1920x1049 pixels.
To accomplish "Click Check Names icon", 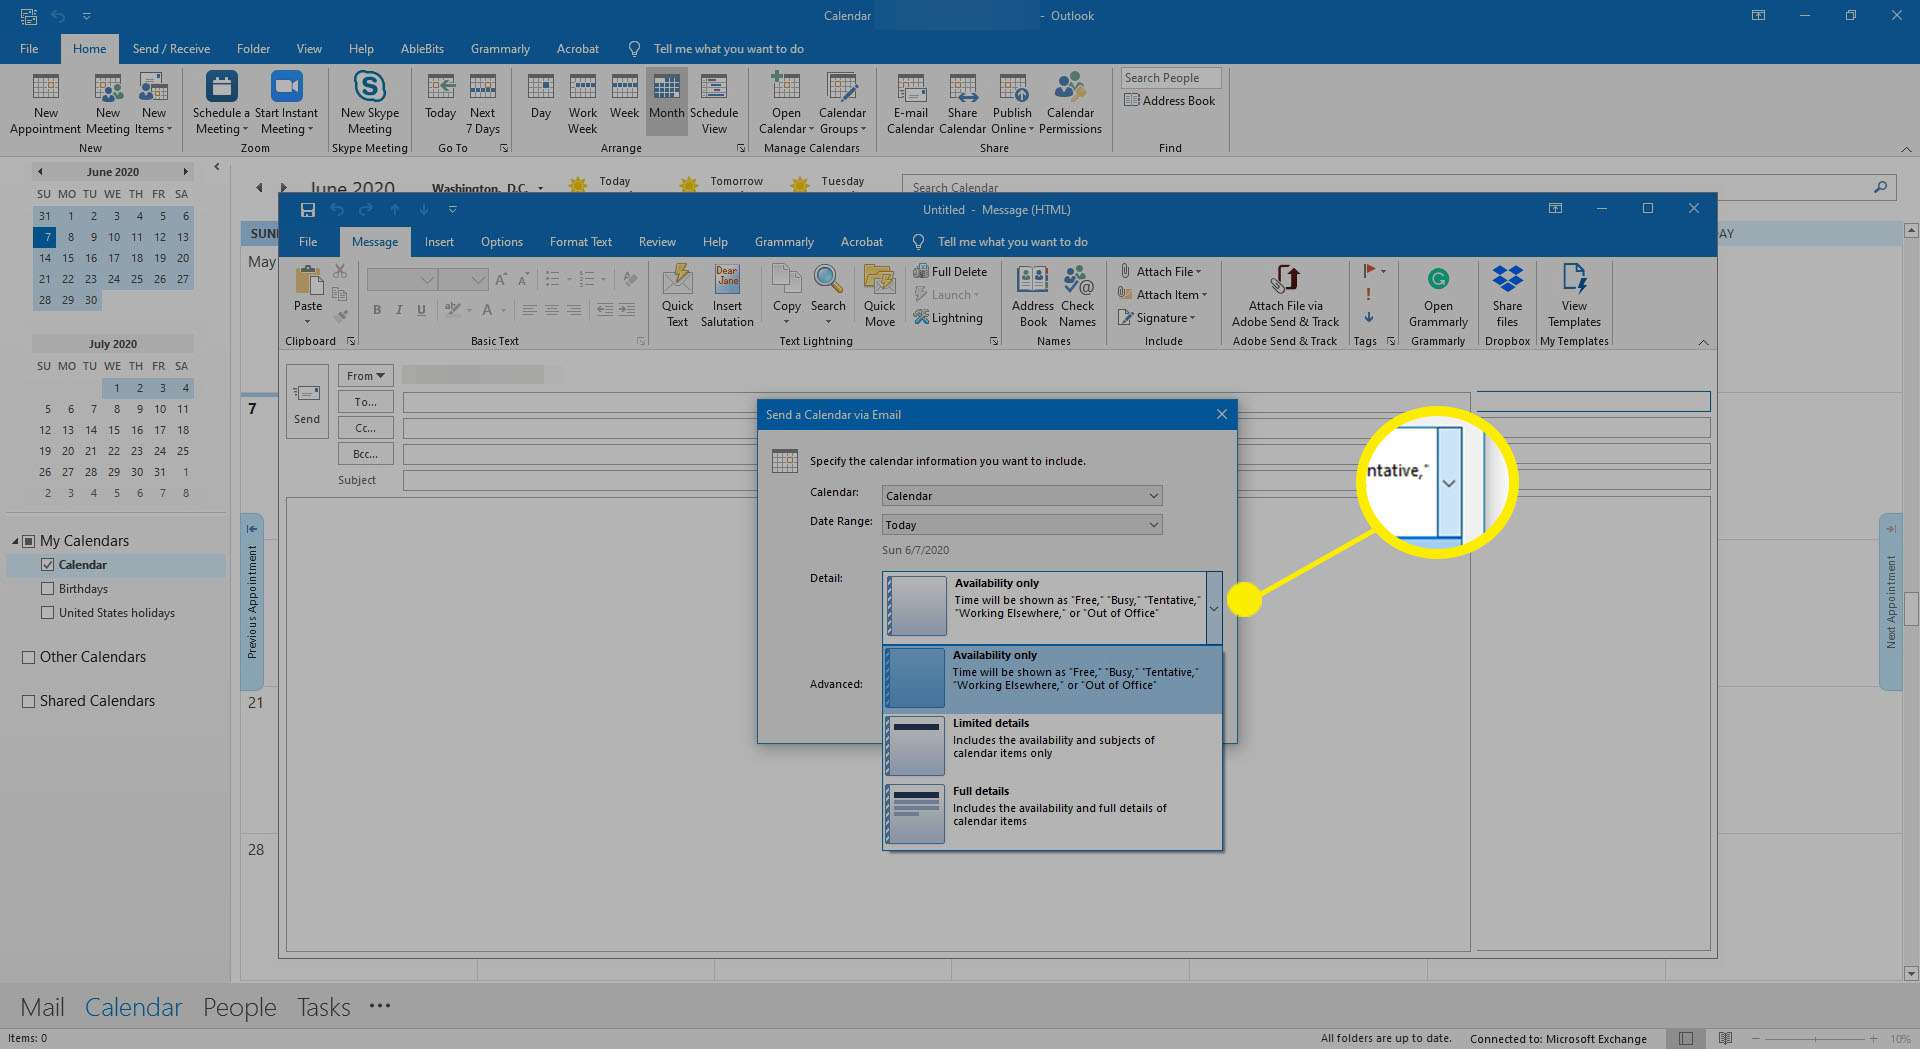I will tap(1078, 295).
